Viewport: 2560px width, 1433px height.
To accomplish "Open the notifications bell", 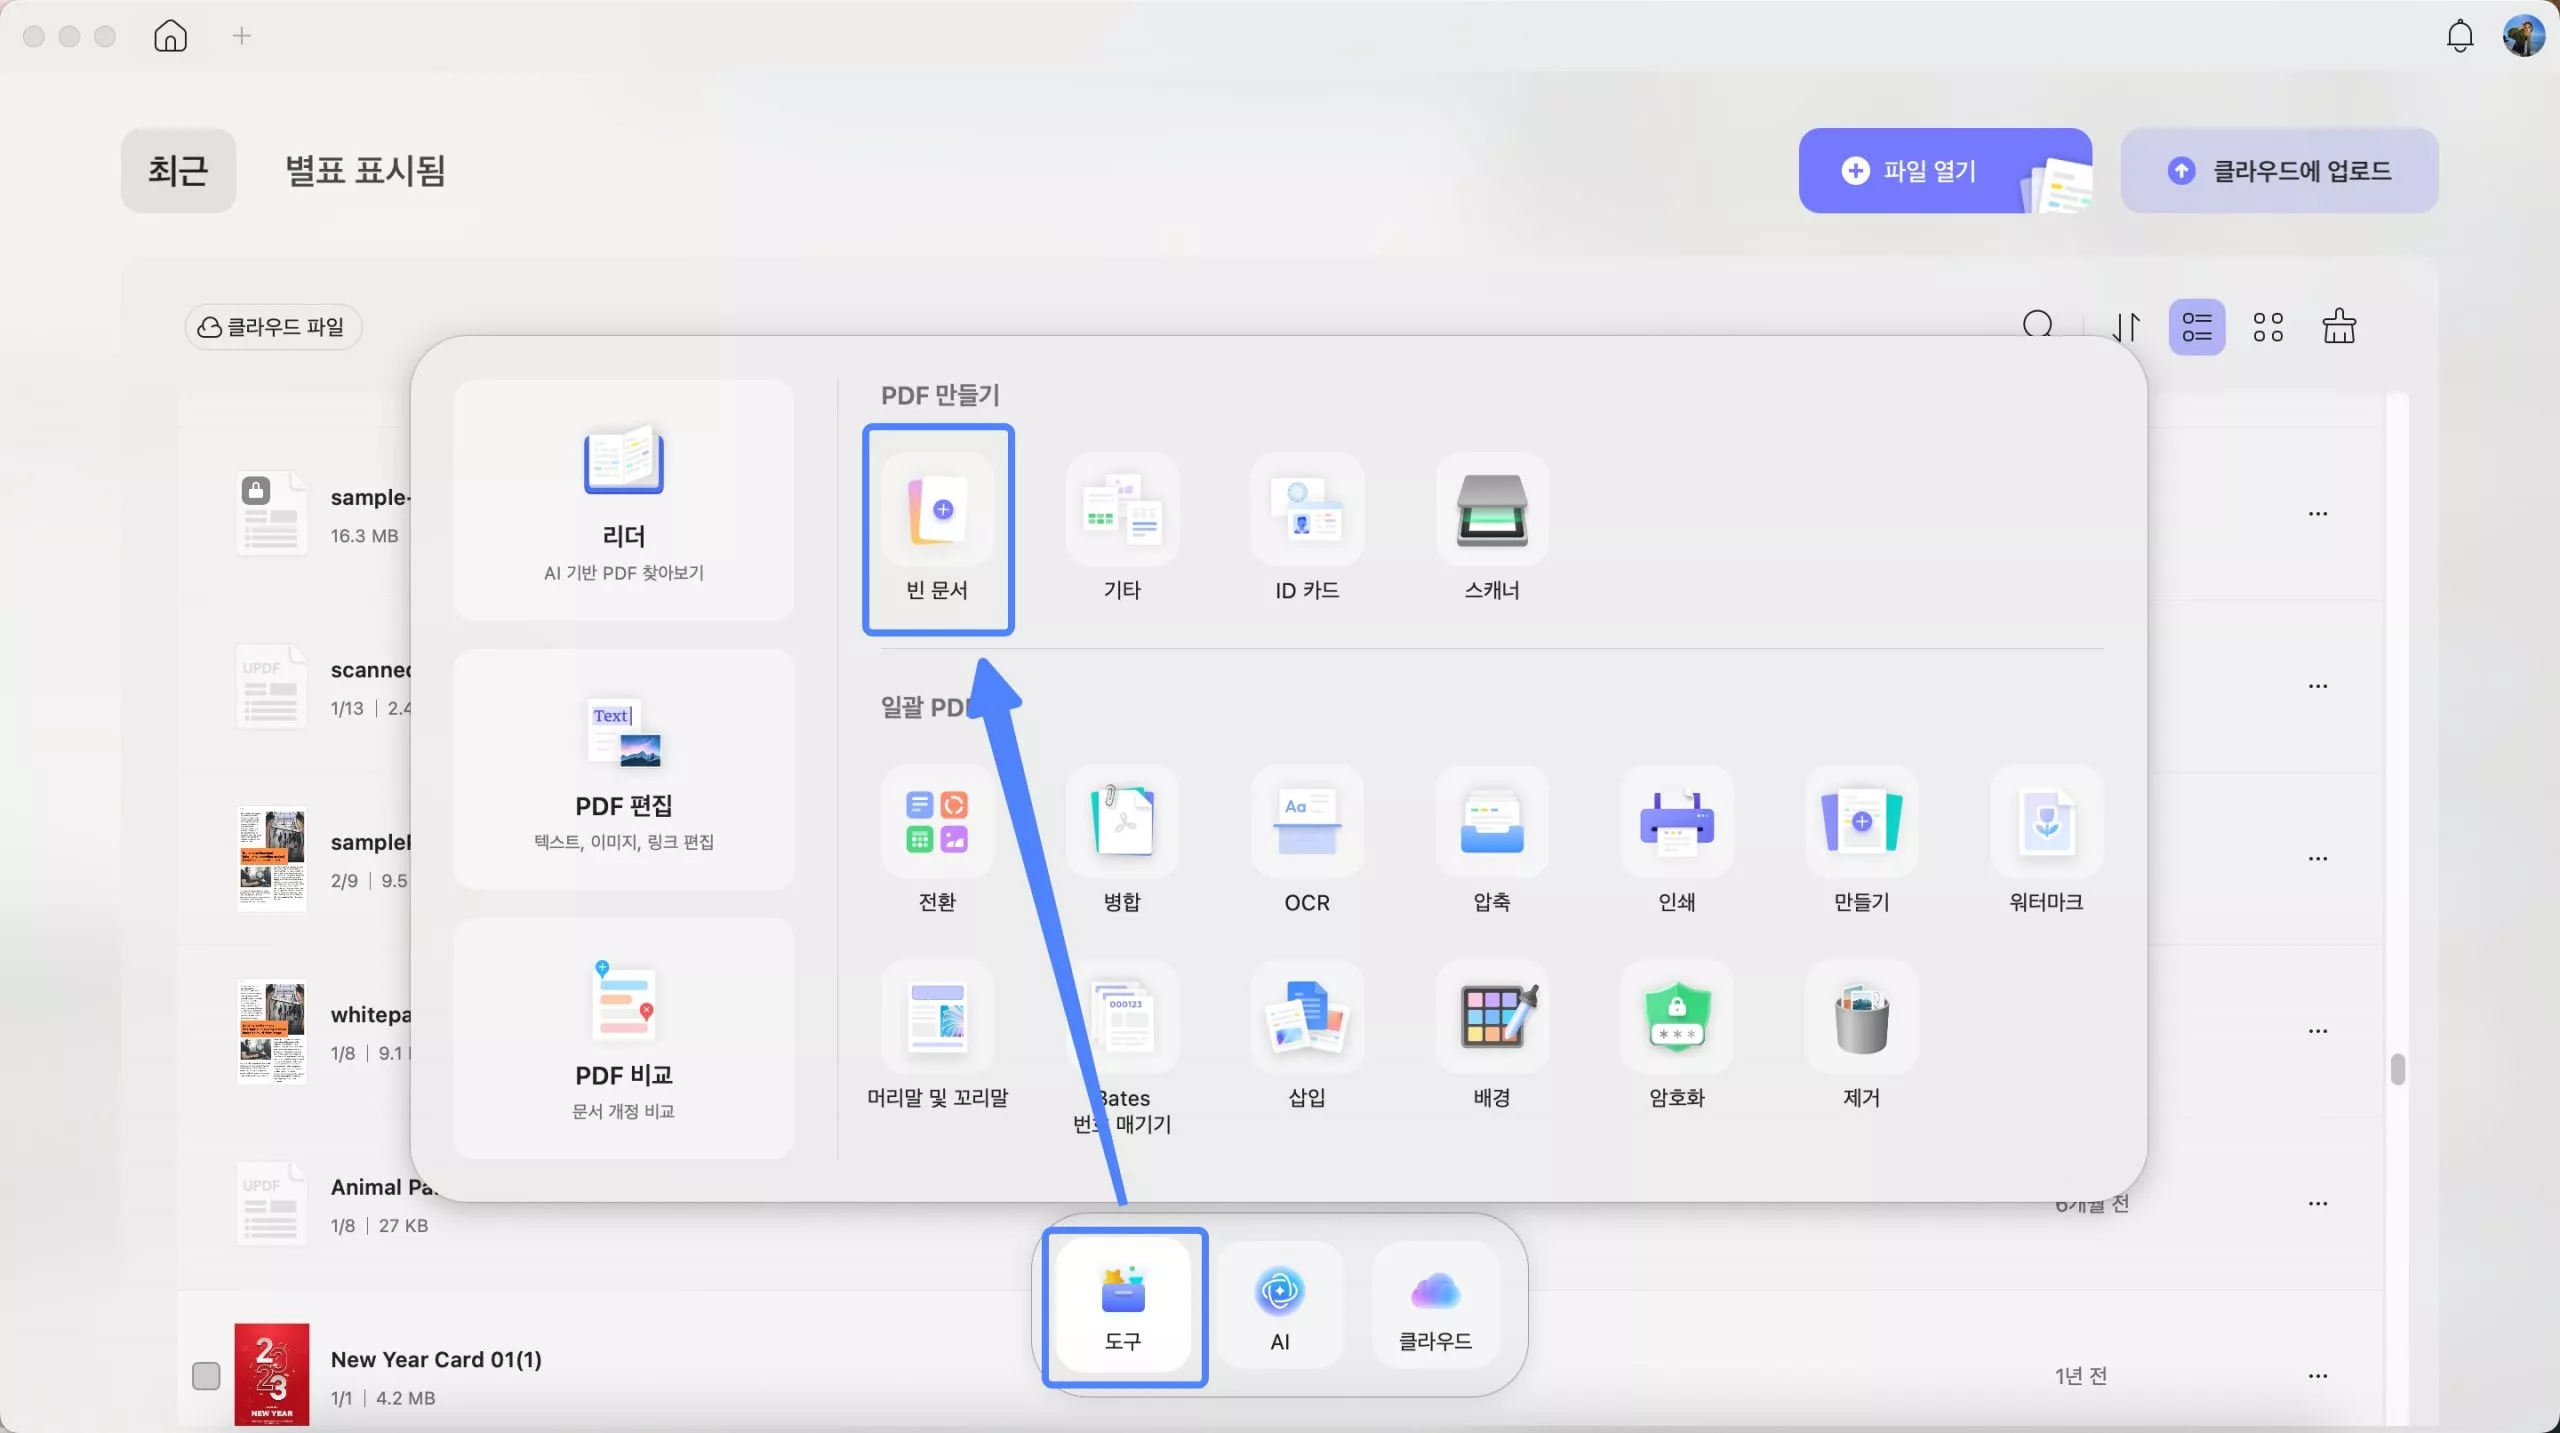I will click(x=2460, y=36).
